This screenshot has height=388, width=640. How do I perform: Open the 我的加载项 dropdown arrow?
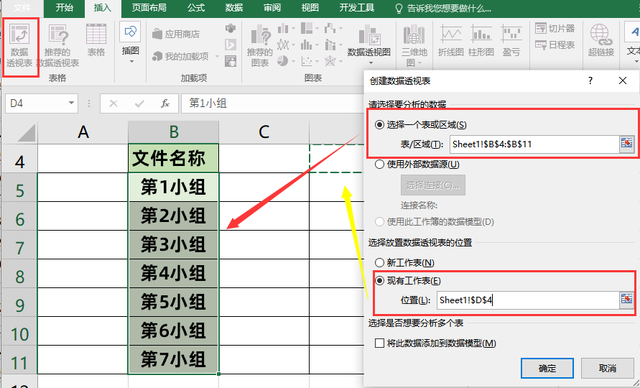pos(217,56)
